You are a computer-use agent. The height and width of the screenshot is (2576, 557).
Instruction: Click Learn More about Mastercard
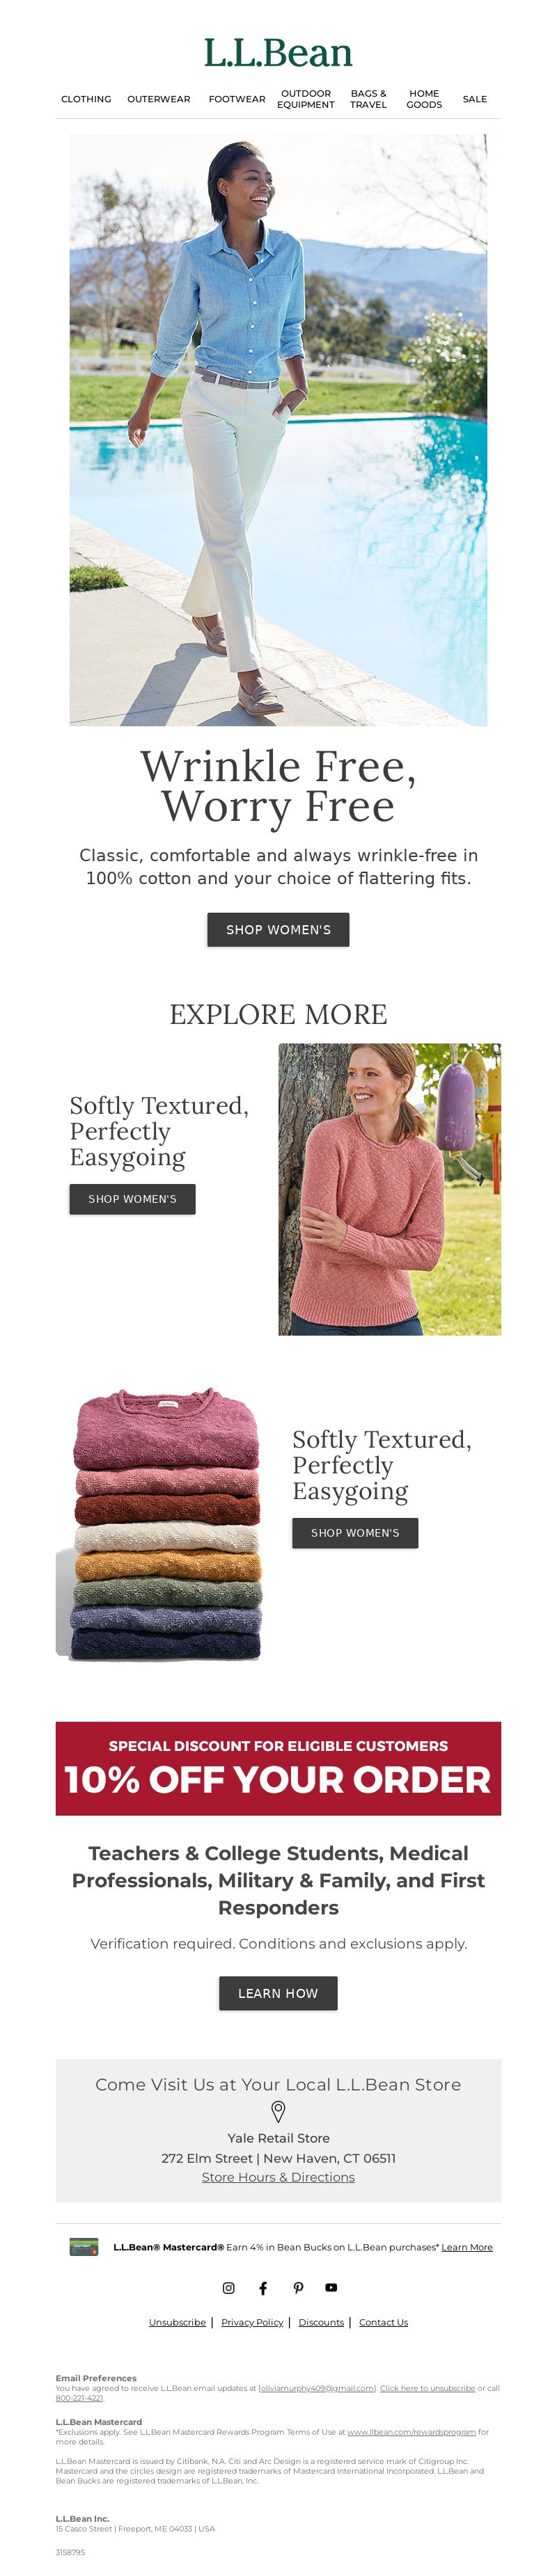[x=467, y=2247]
